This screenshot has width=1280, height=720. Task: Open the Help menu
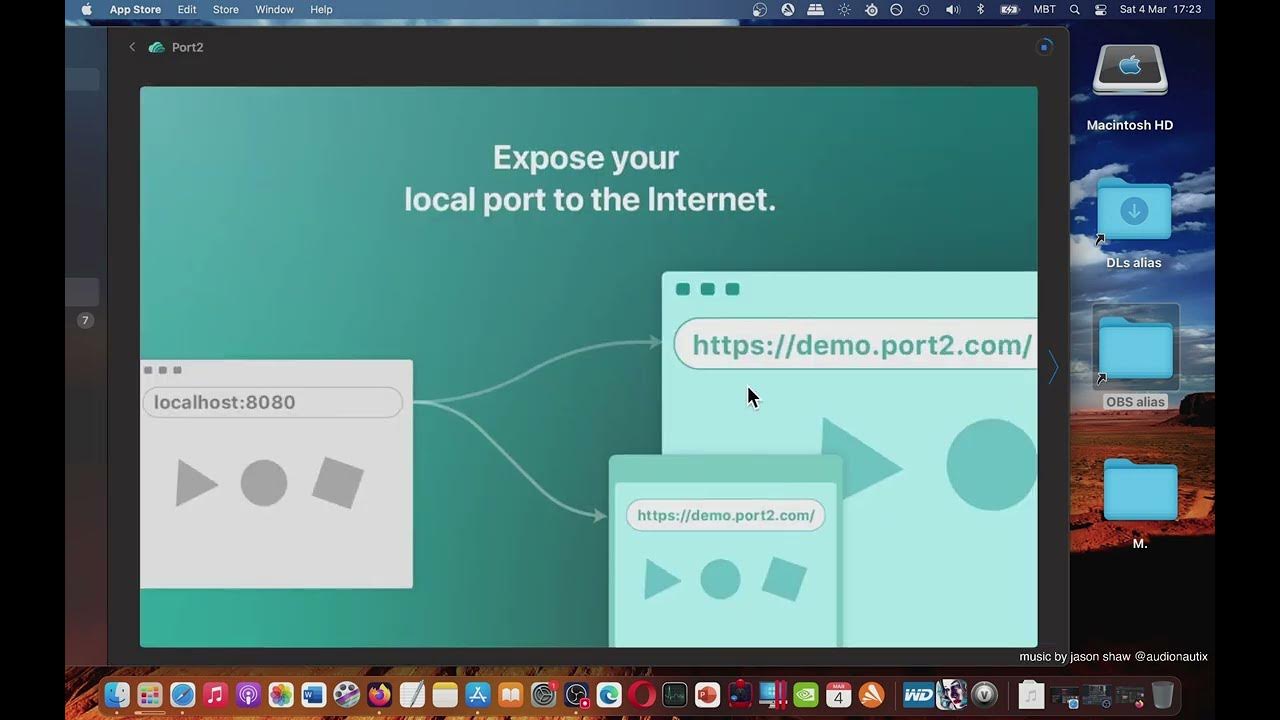(321, 9)
